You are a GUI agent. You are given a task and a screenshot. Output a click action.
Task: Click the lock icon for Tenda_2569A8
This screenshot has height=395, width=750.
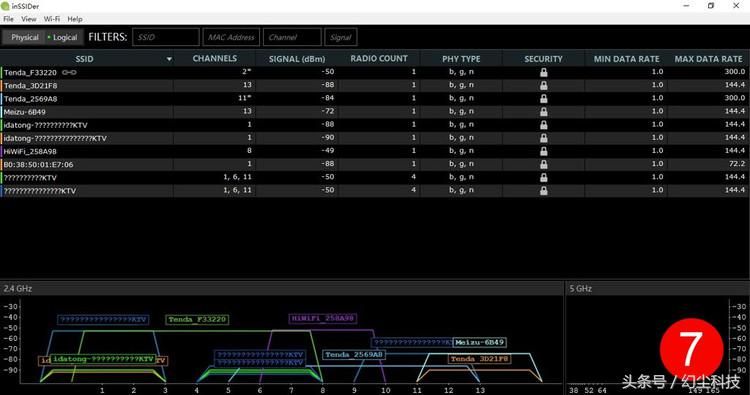coord(543,99)
